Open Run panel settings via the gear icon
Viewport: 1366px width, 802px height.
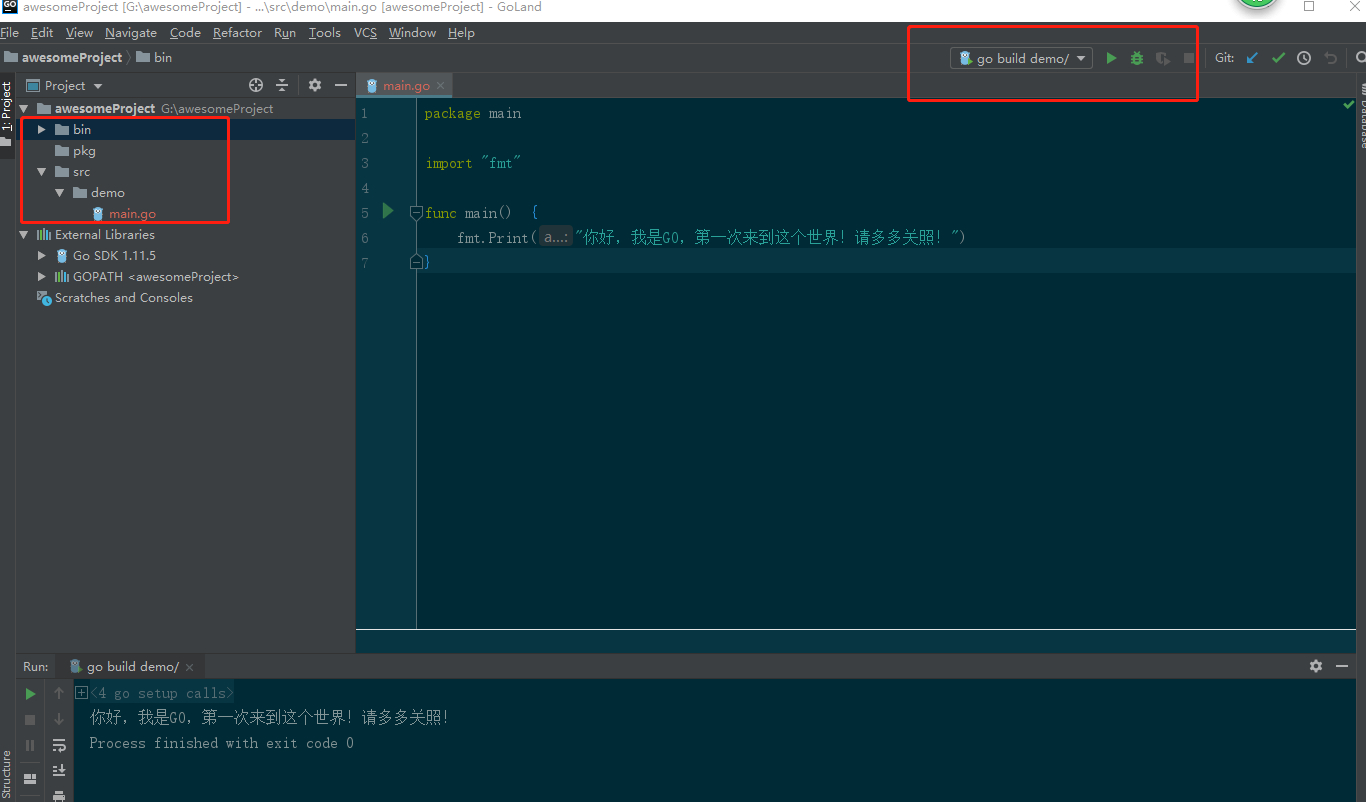[x=1316, y=666]
